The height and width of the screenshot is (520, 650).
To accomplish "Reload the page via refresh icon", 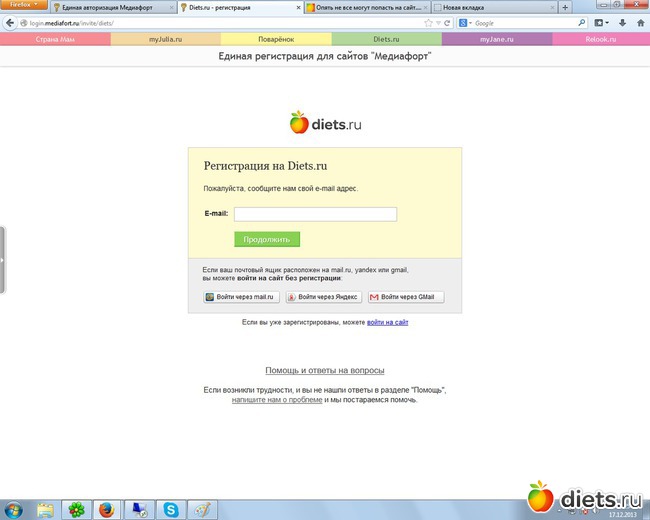I will click(x=449, y=22).
